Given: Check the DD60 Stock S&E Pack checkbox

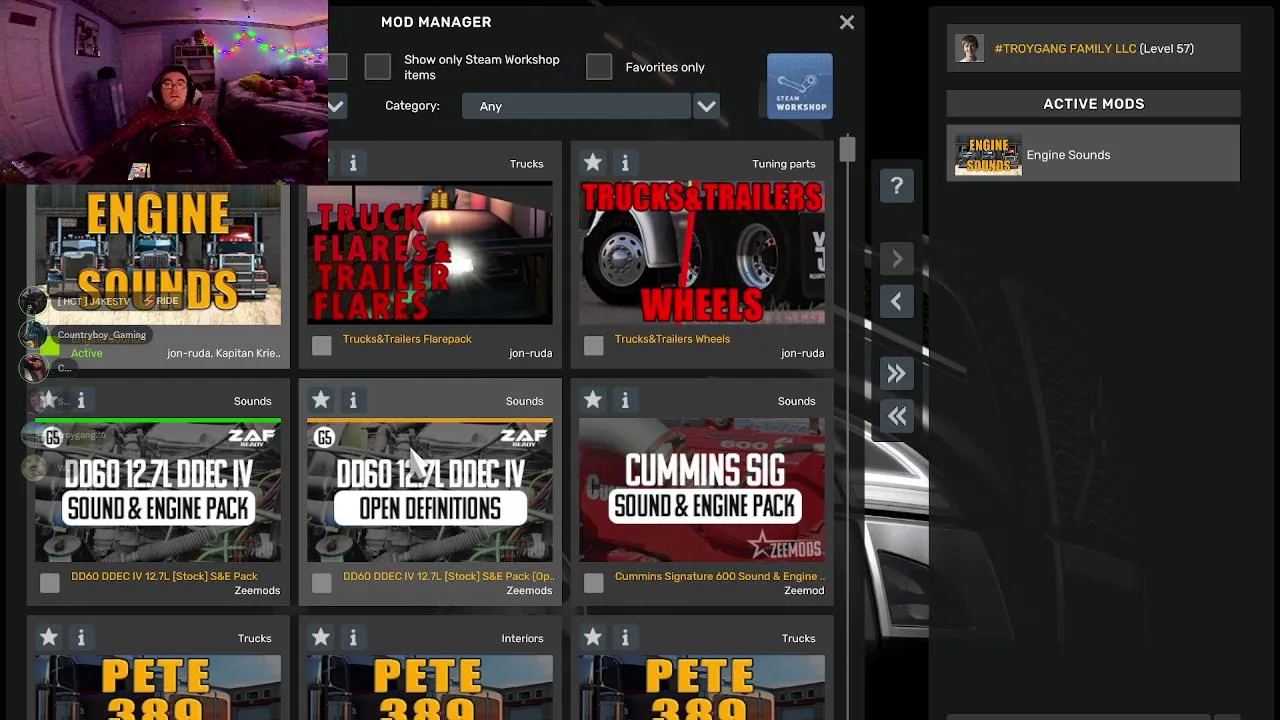Looking at the screenshot, I should [49, 583].
